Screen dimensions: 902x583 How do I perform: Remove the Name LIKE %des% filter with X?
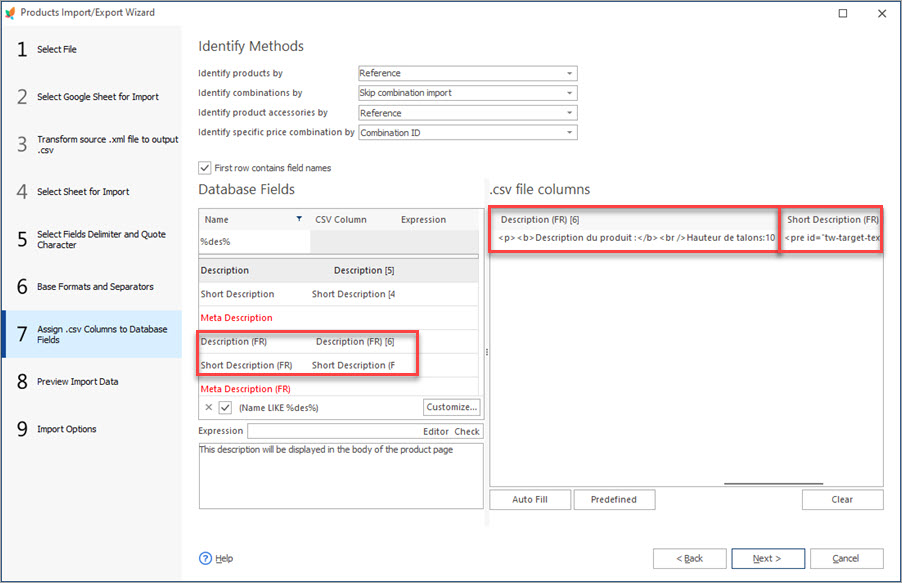point(208,407)
